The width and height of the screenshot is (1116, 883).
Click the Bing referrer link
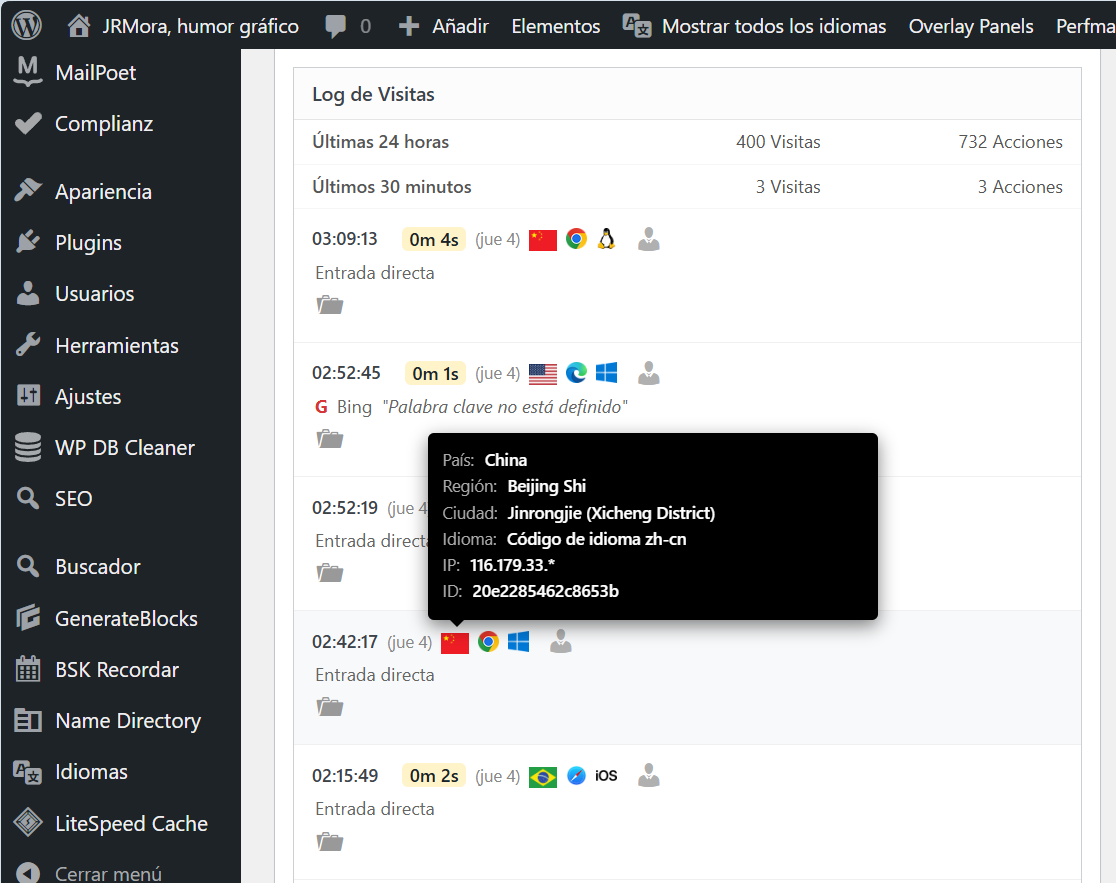tap(354, 406)
